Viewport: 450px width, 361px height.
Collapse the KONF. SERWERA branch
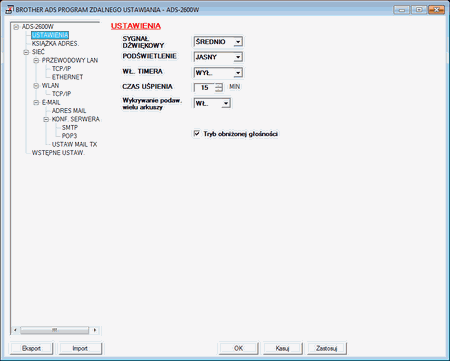tap(46, 119)
